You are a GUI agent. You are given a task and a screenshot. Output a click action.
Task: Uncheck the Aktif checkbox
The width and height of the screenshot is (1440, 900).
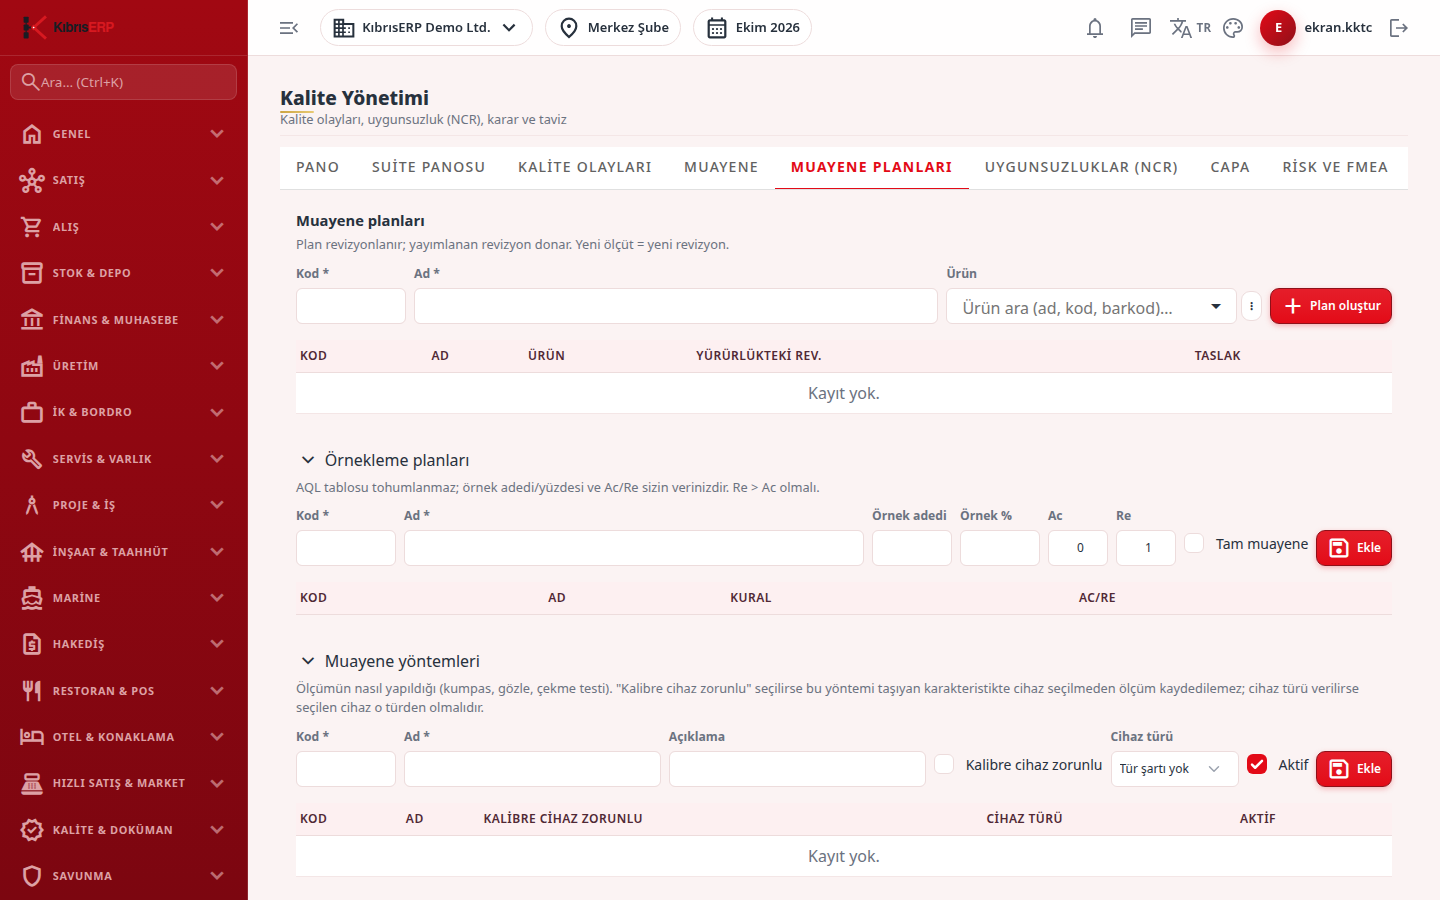point(1257,764)
